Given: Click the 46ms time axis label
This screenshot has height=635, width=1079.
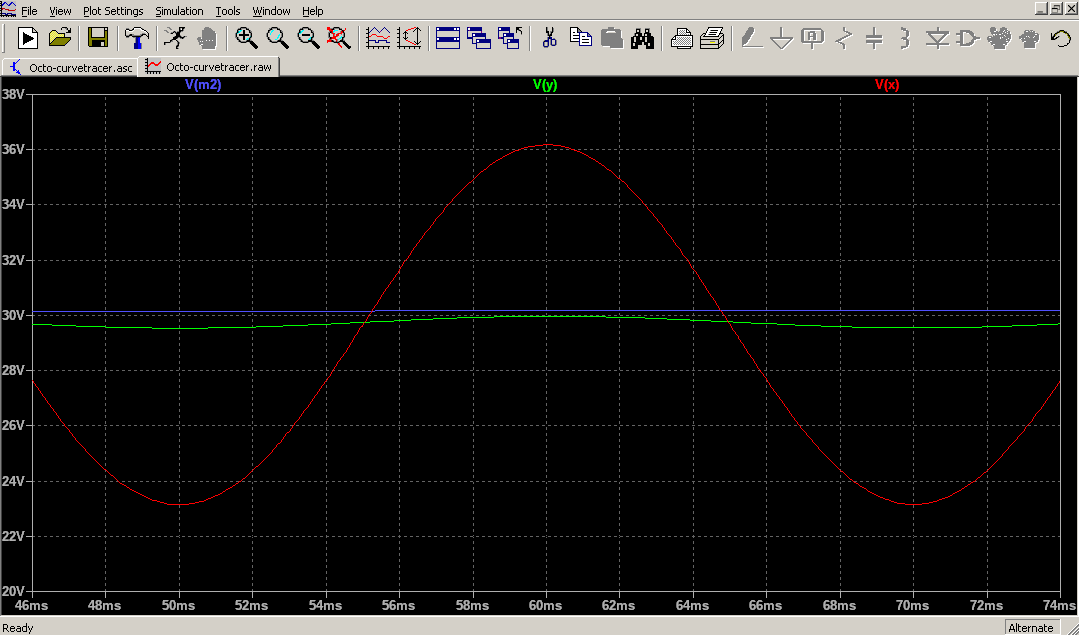Looking at the screenshot, I should pyautogui.click(x=32, y=605).
